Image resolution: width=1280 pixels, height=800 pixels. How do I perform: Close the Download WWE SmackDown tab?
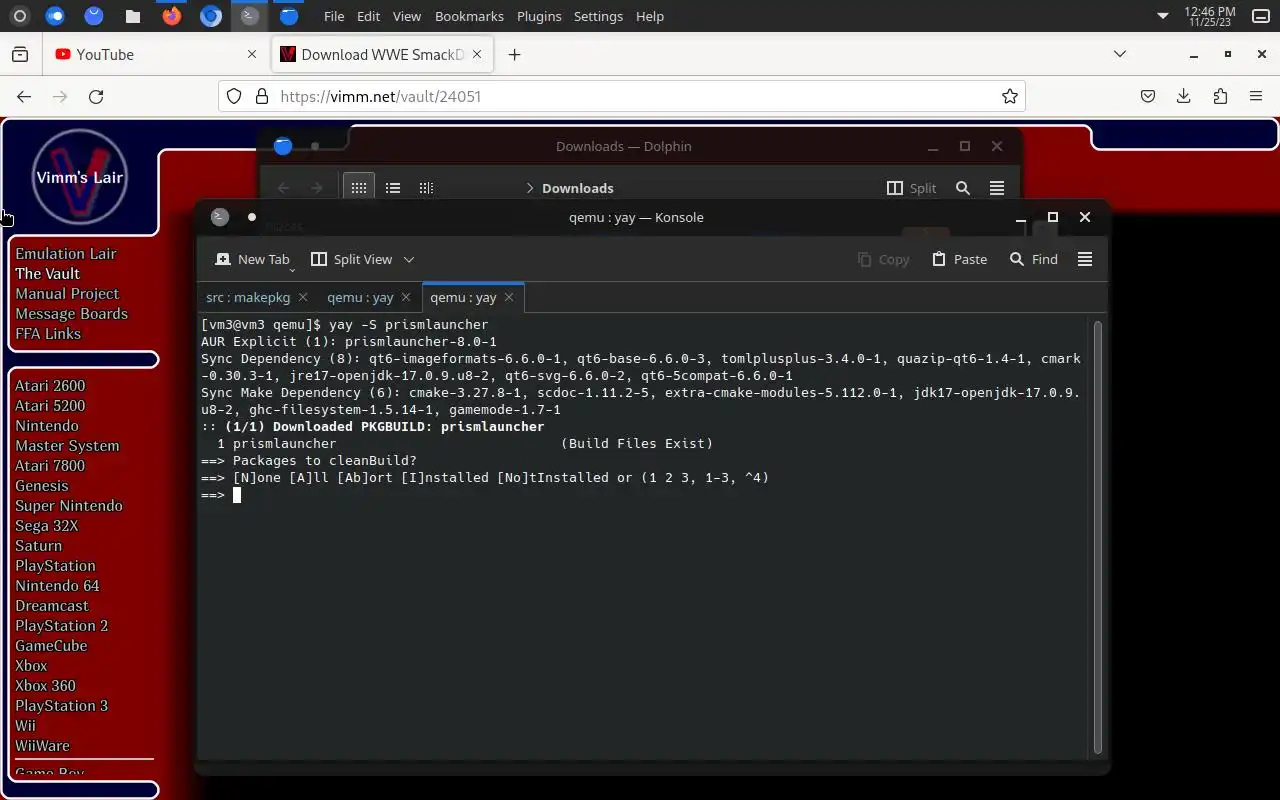477,54
